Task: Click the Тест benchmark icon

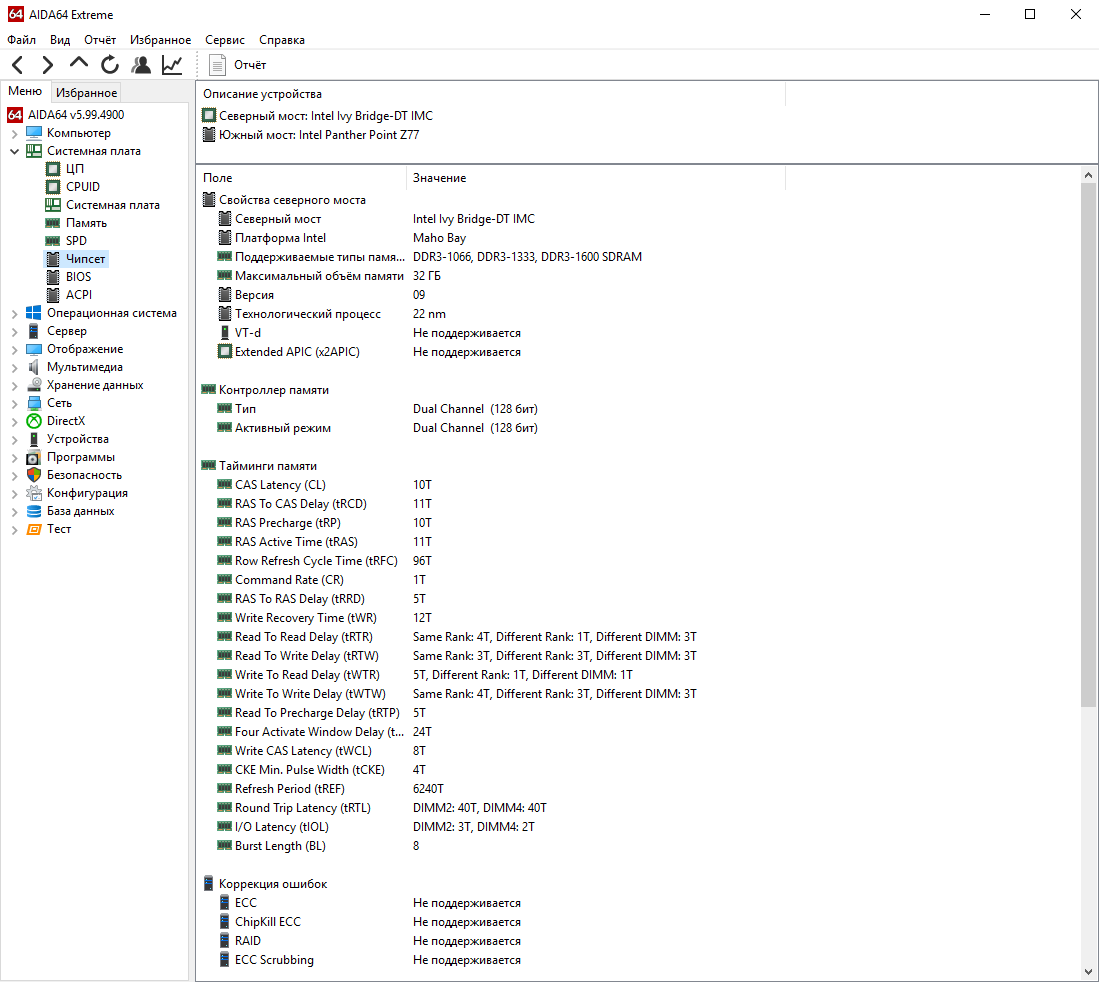Action: [x=34, y=529]
